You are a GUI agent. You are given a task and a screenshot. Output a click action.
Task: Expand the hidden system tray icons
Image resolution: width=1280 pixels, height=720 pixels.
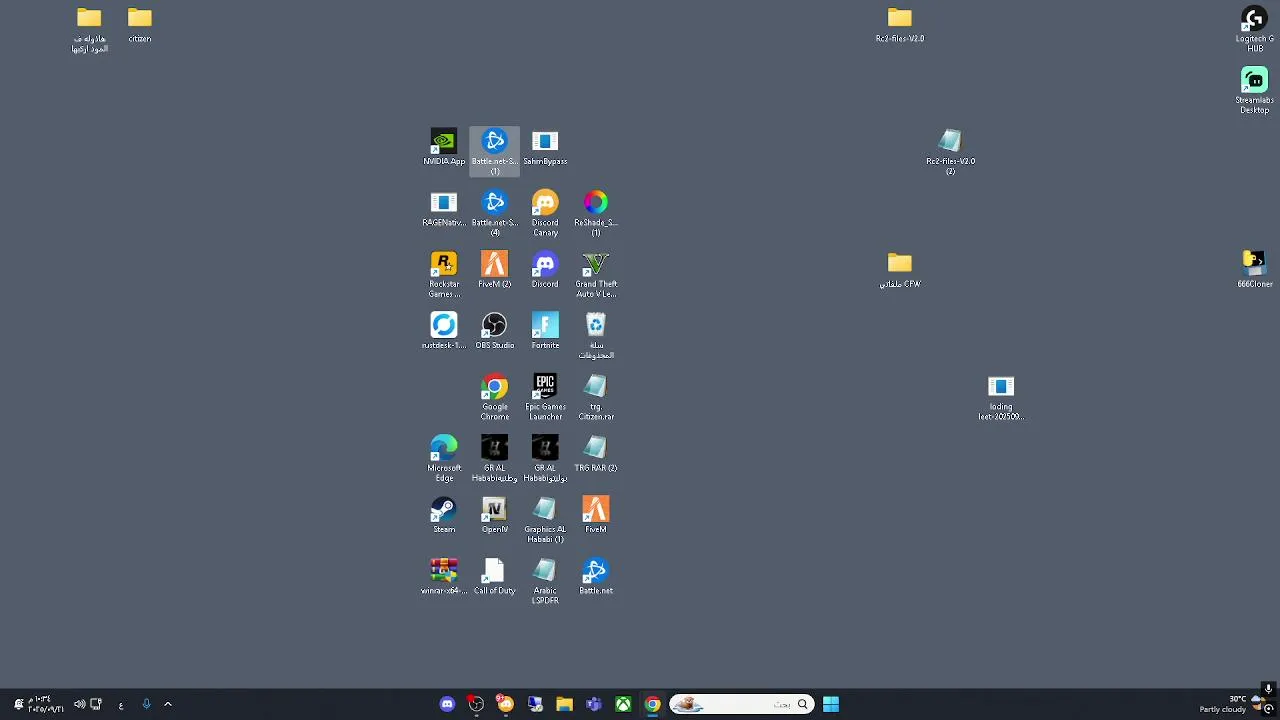(x=168, y=704)
